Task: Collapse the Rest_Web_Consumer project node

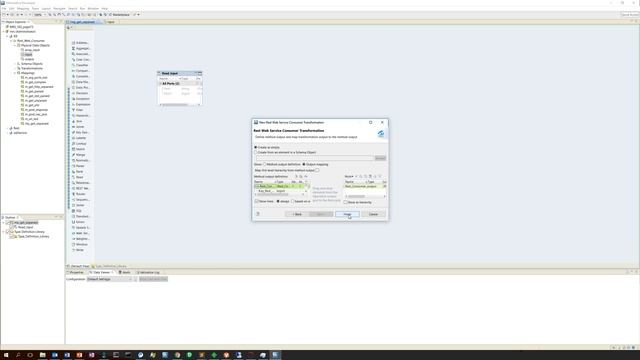Action: 11,41
